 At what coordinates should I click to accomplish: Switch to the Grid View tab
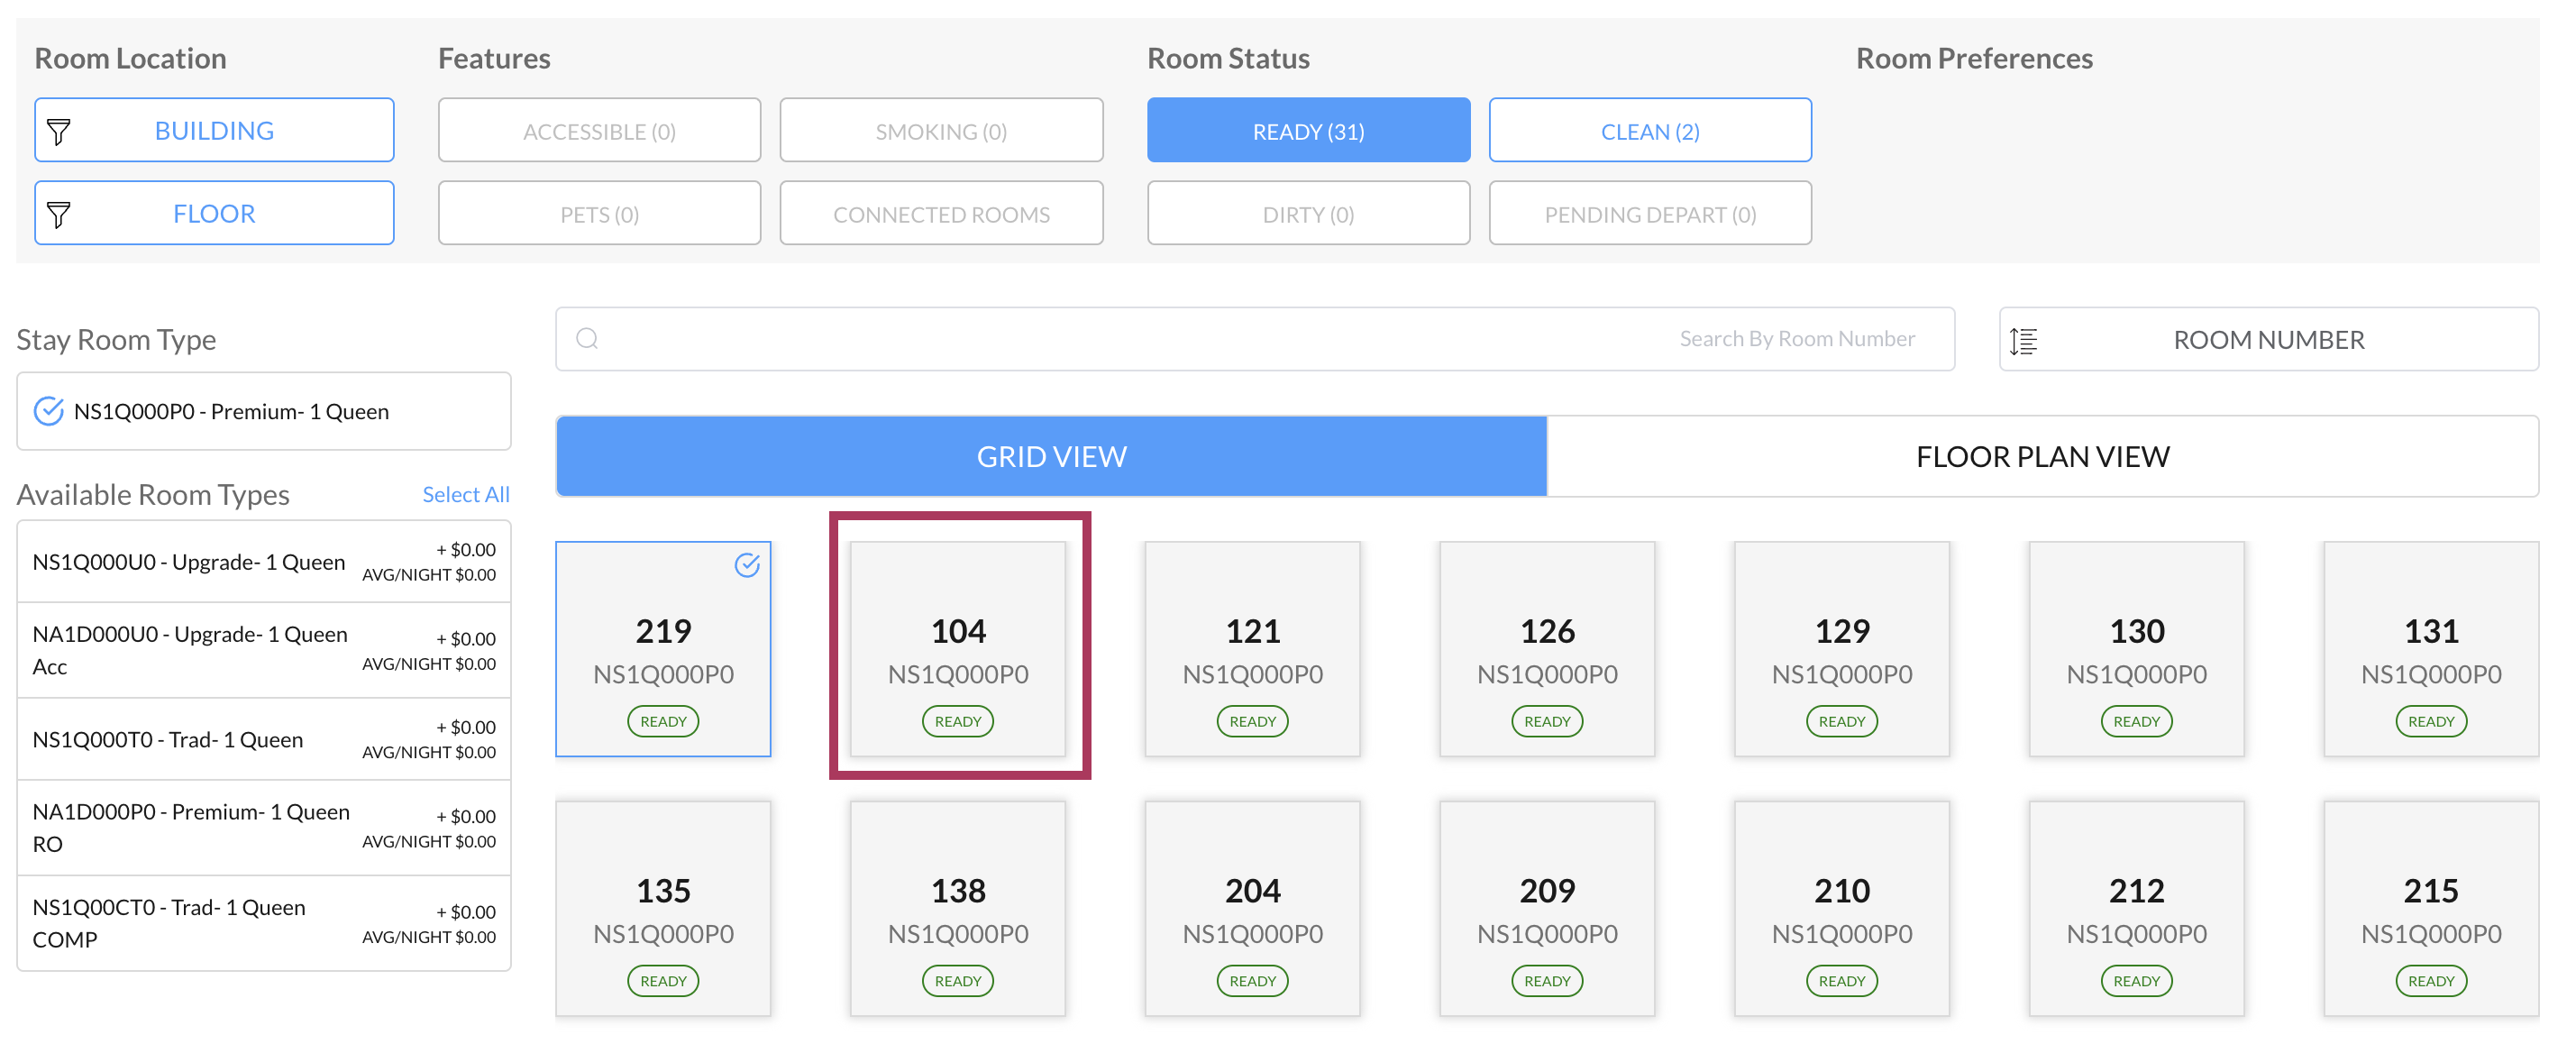click(x=1050, y=457)
